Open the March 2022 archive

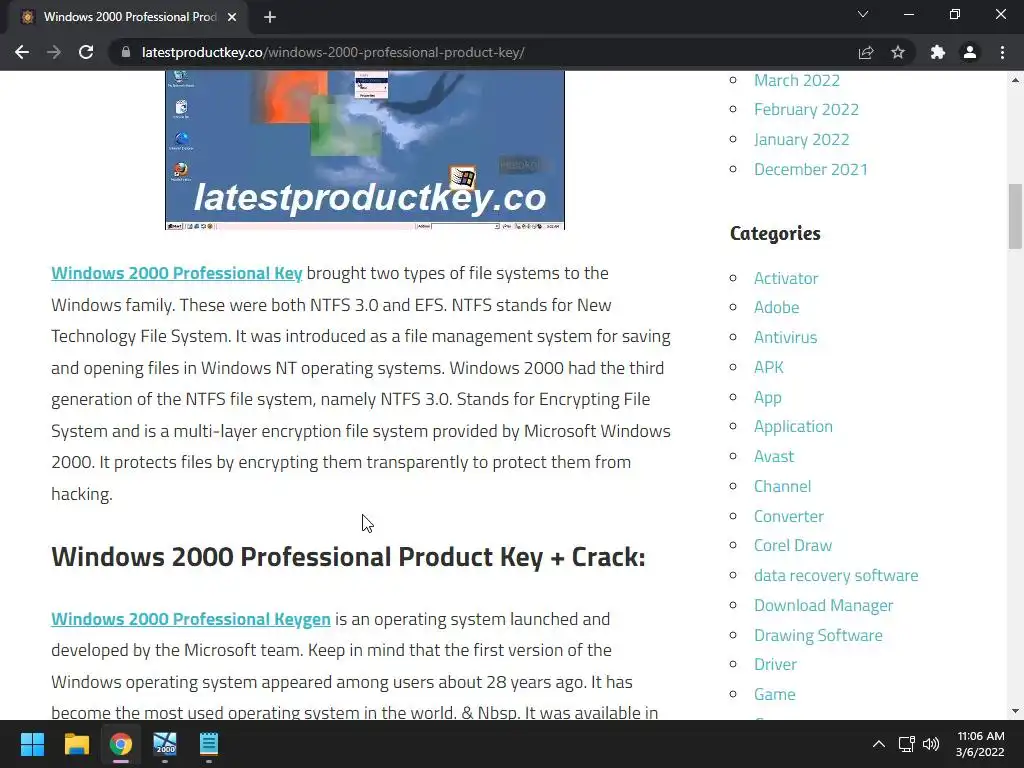(797, 80)
